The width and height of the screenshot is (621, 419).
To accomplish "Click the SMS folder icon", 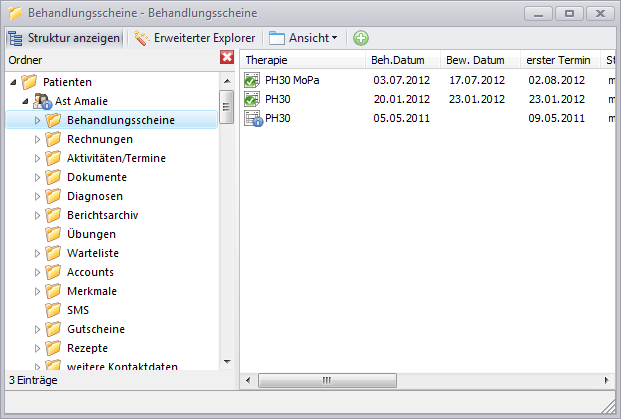I will click(x=53, y=310).
